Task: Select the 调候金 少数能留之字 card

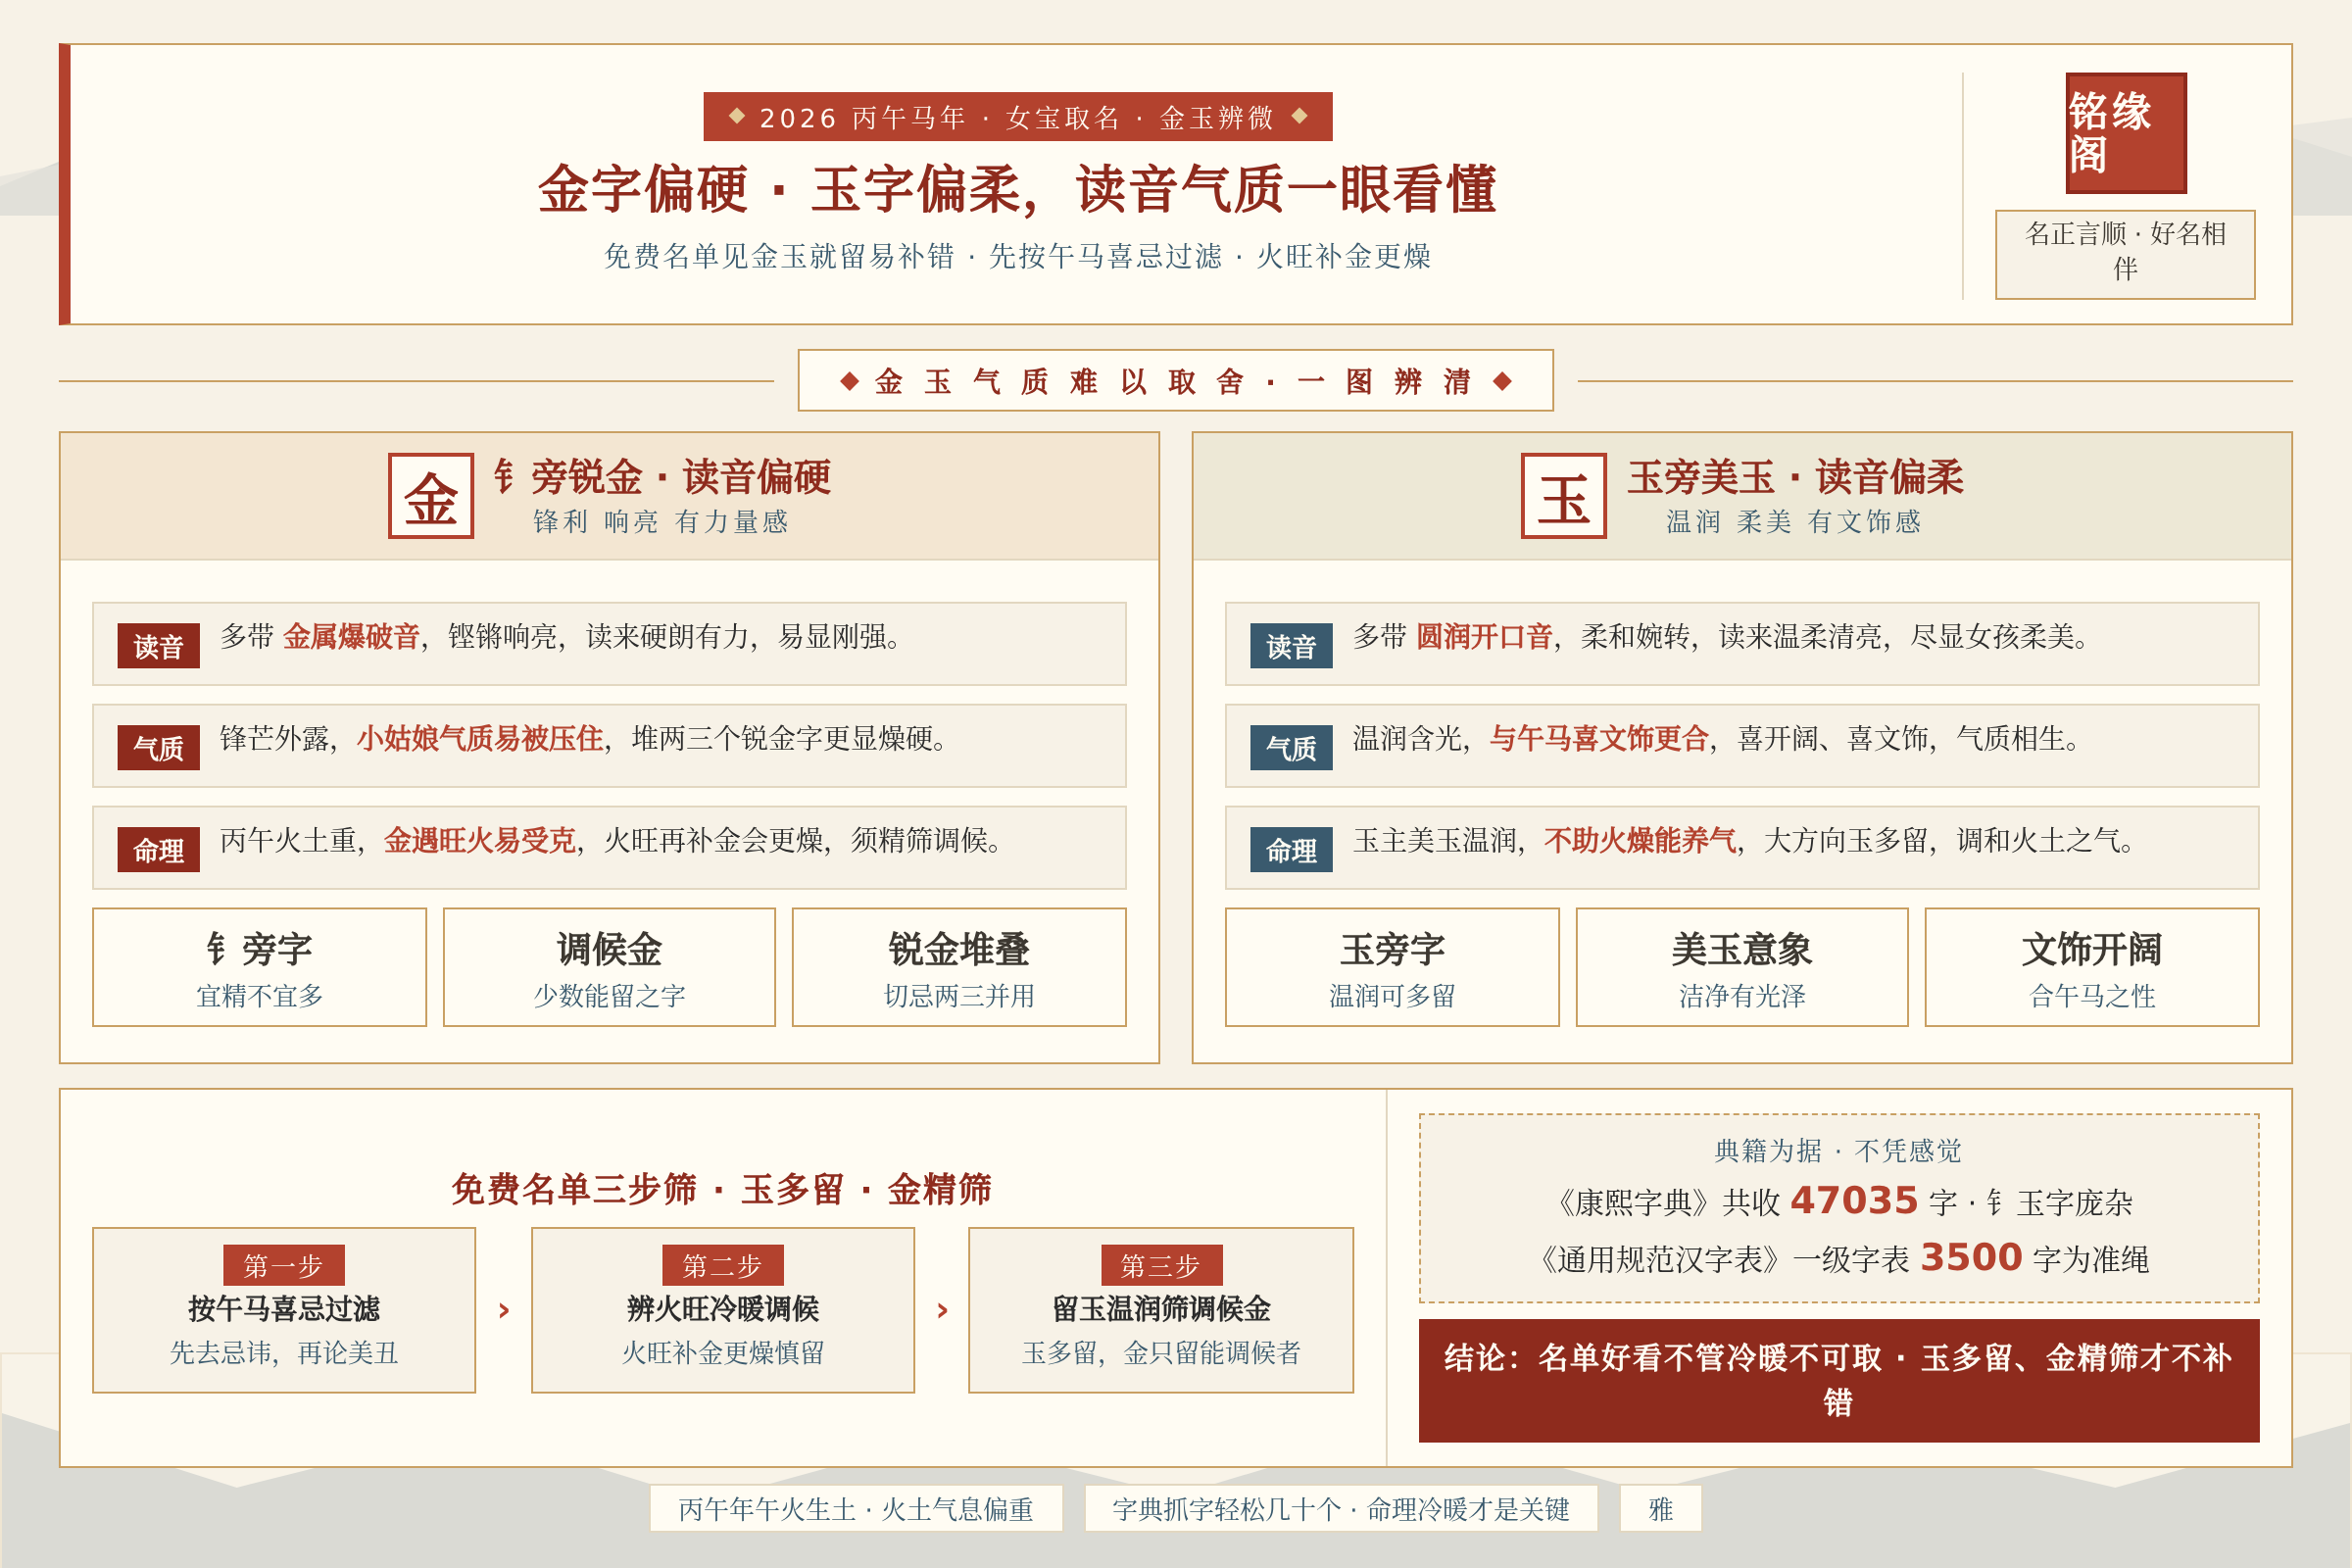Action: [609, 967]
